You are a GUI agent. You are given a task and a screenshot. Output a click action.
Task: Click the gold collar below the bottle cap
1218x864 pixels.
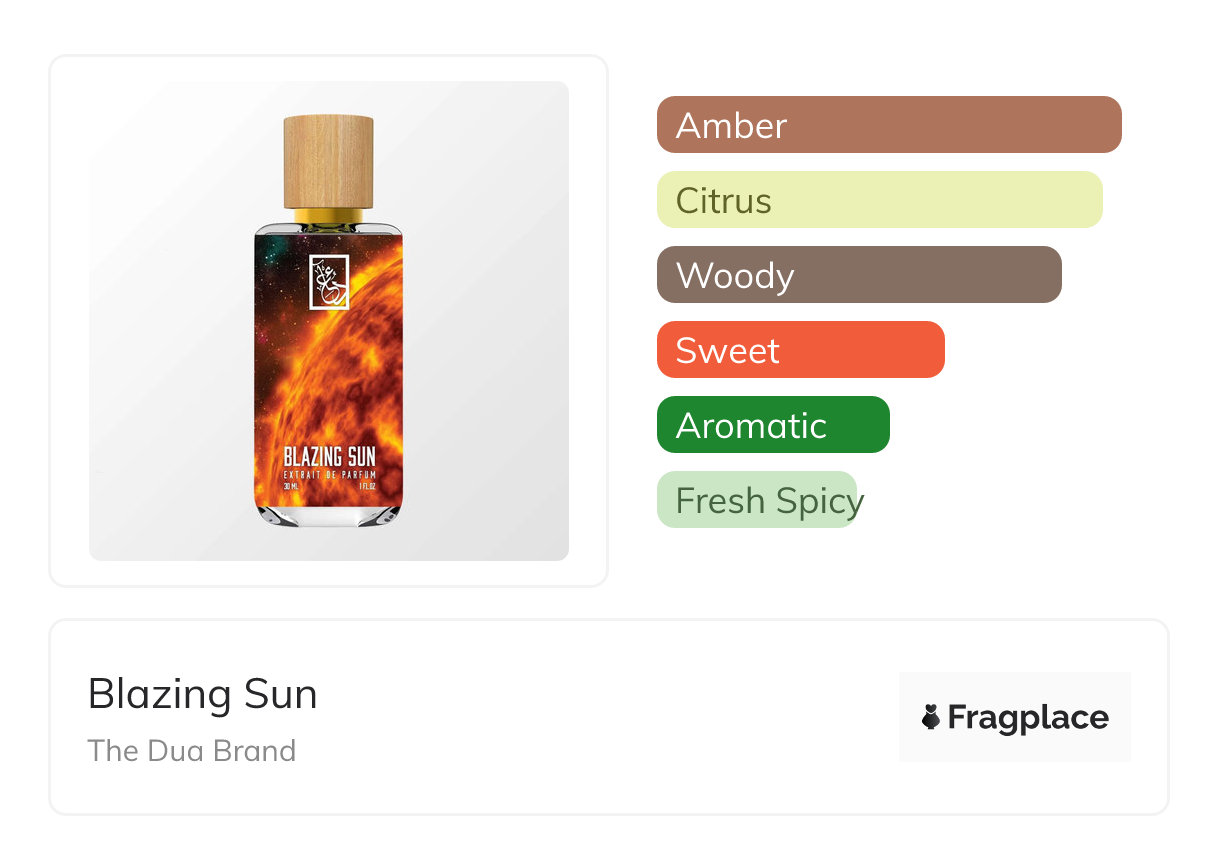328,215
